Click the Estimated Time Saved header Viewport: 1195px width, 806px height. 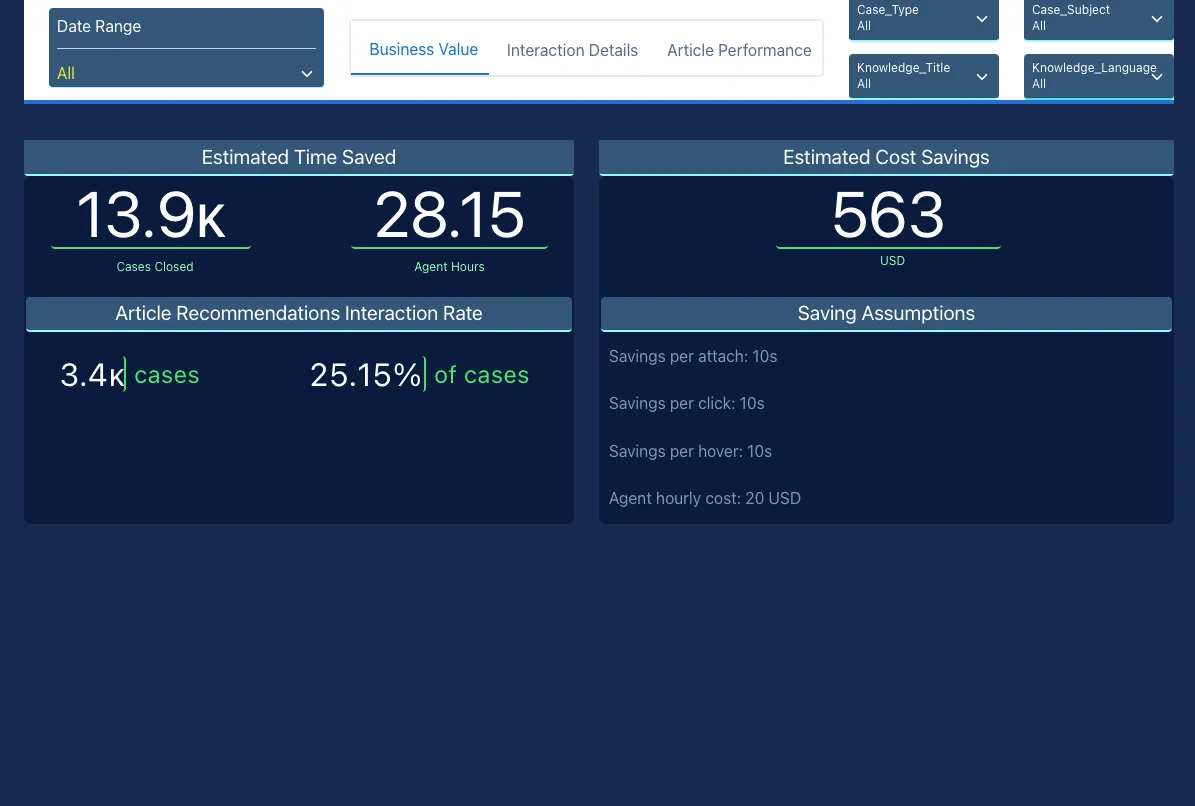(299, 158)
